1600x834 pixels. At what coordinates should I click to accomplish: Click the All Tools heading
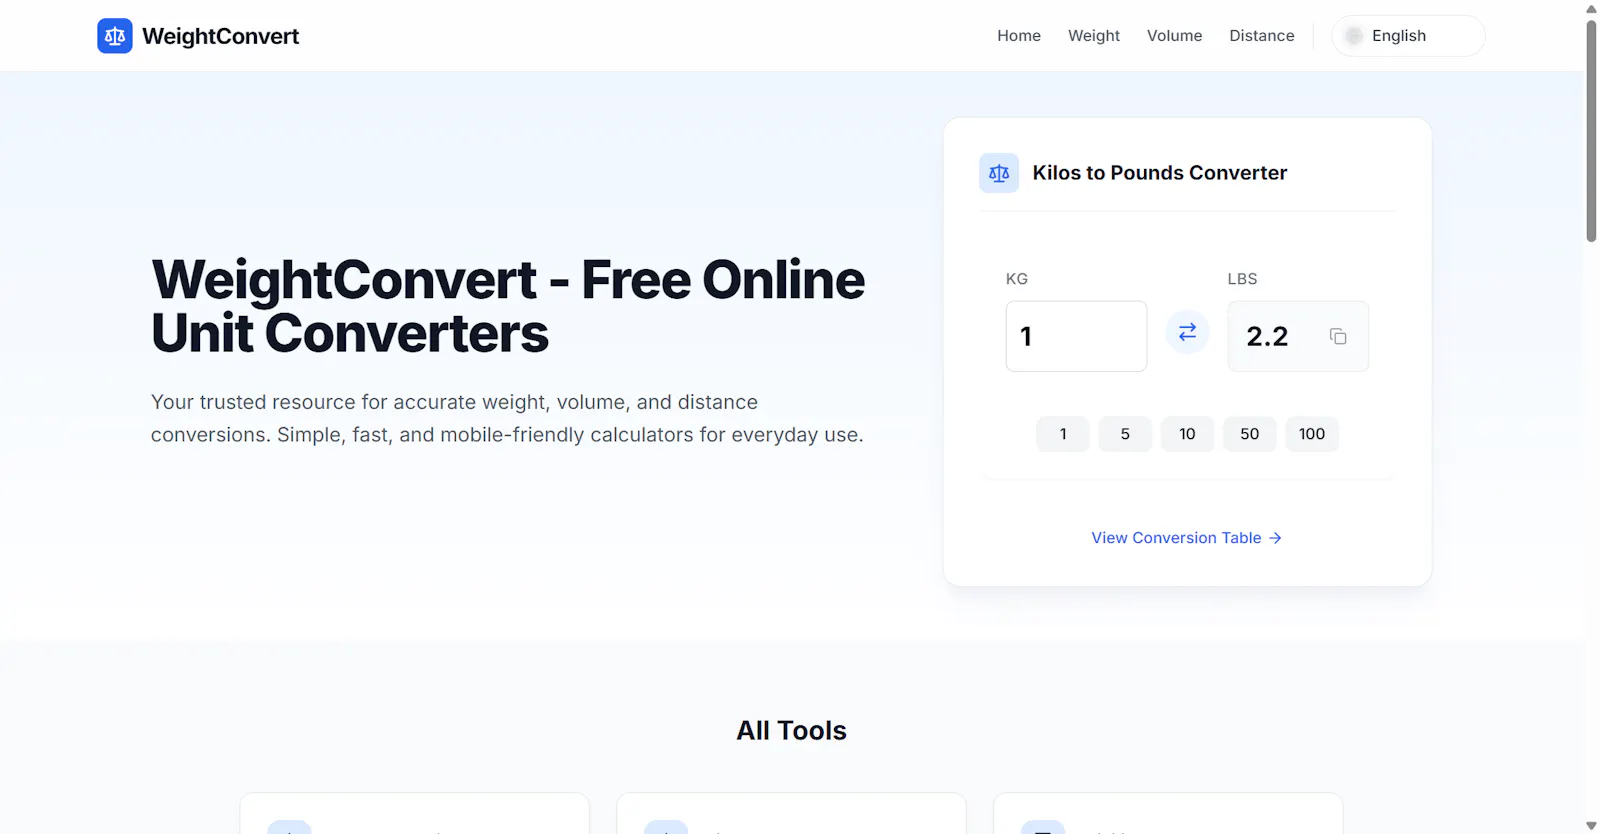[x=792, y=731]
